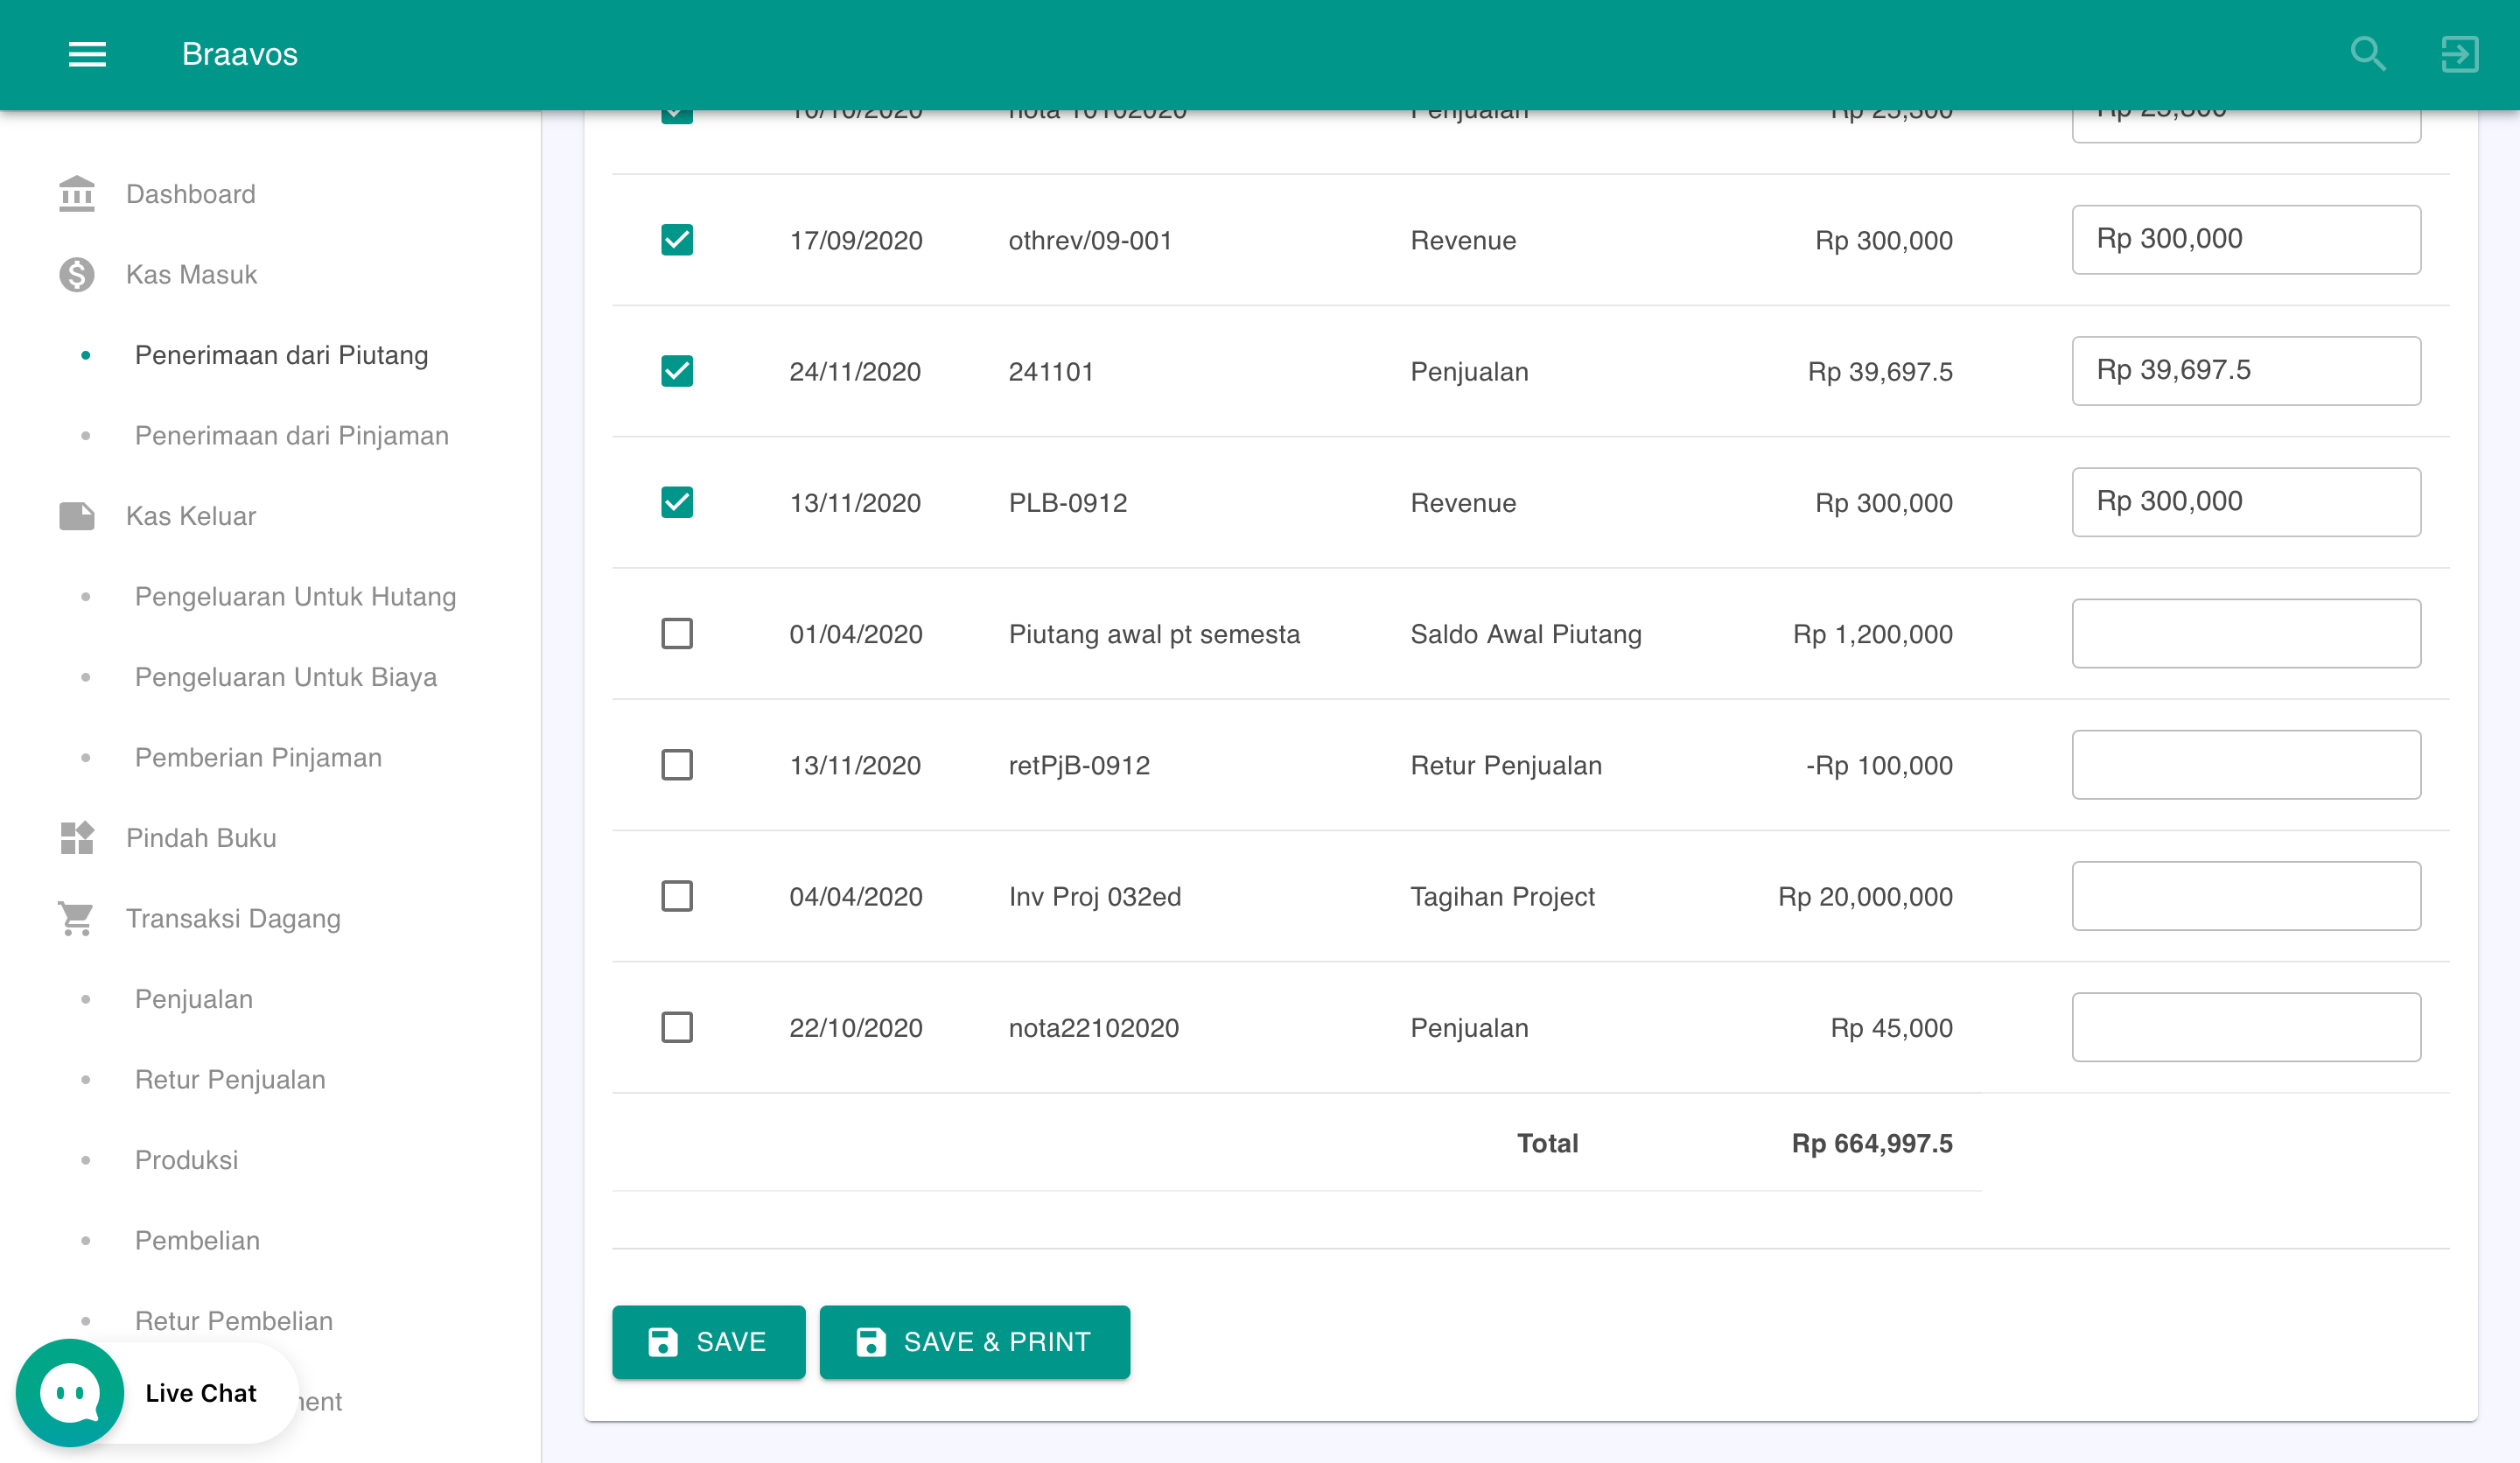The width and height of the screenshot is (2520, 1463).
Task: Open the hamburger navigation menu
Action: [87, 54]
